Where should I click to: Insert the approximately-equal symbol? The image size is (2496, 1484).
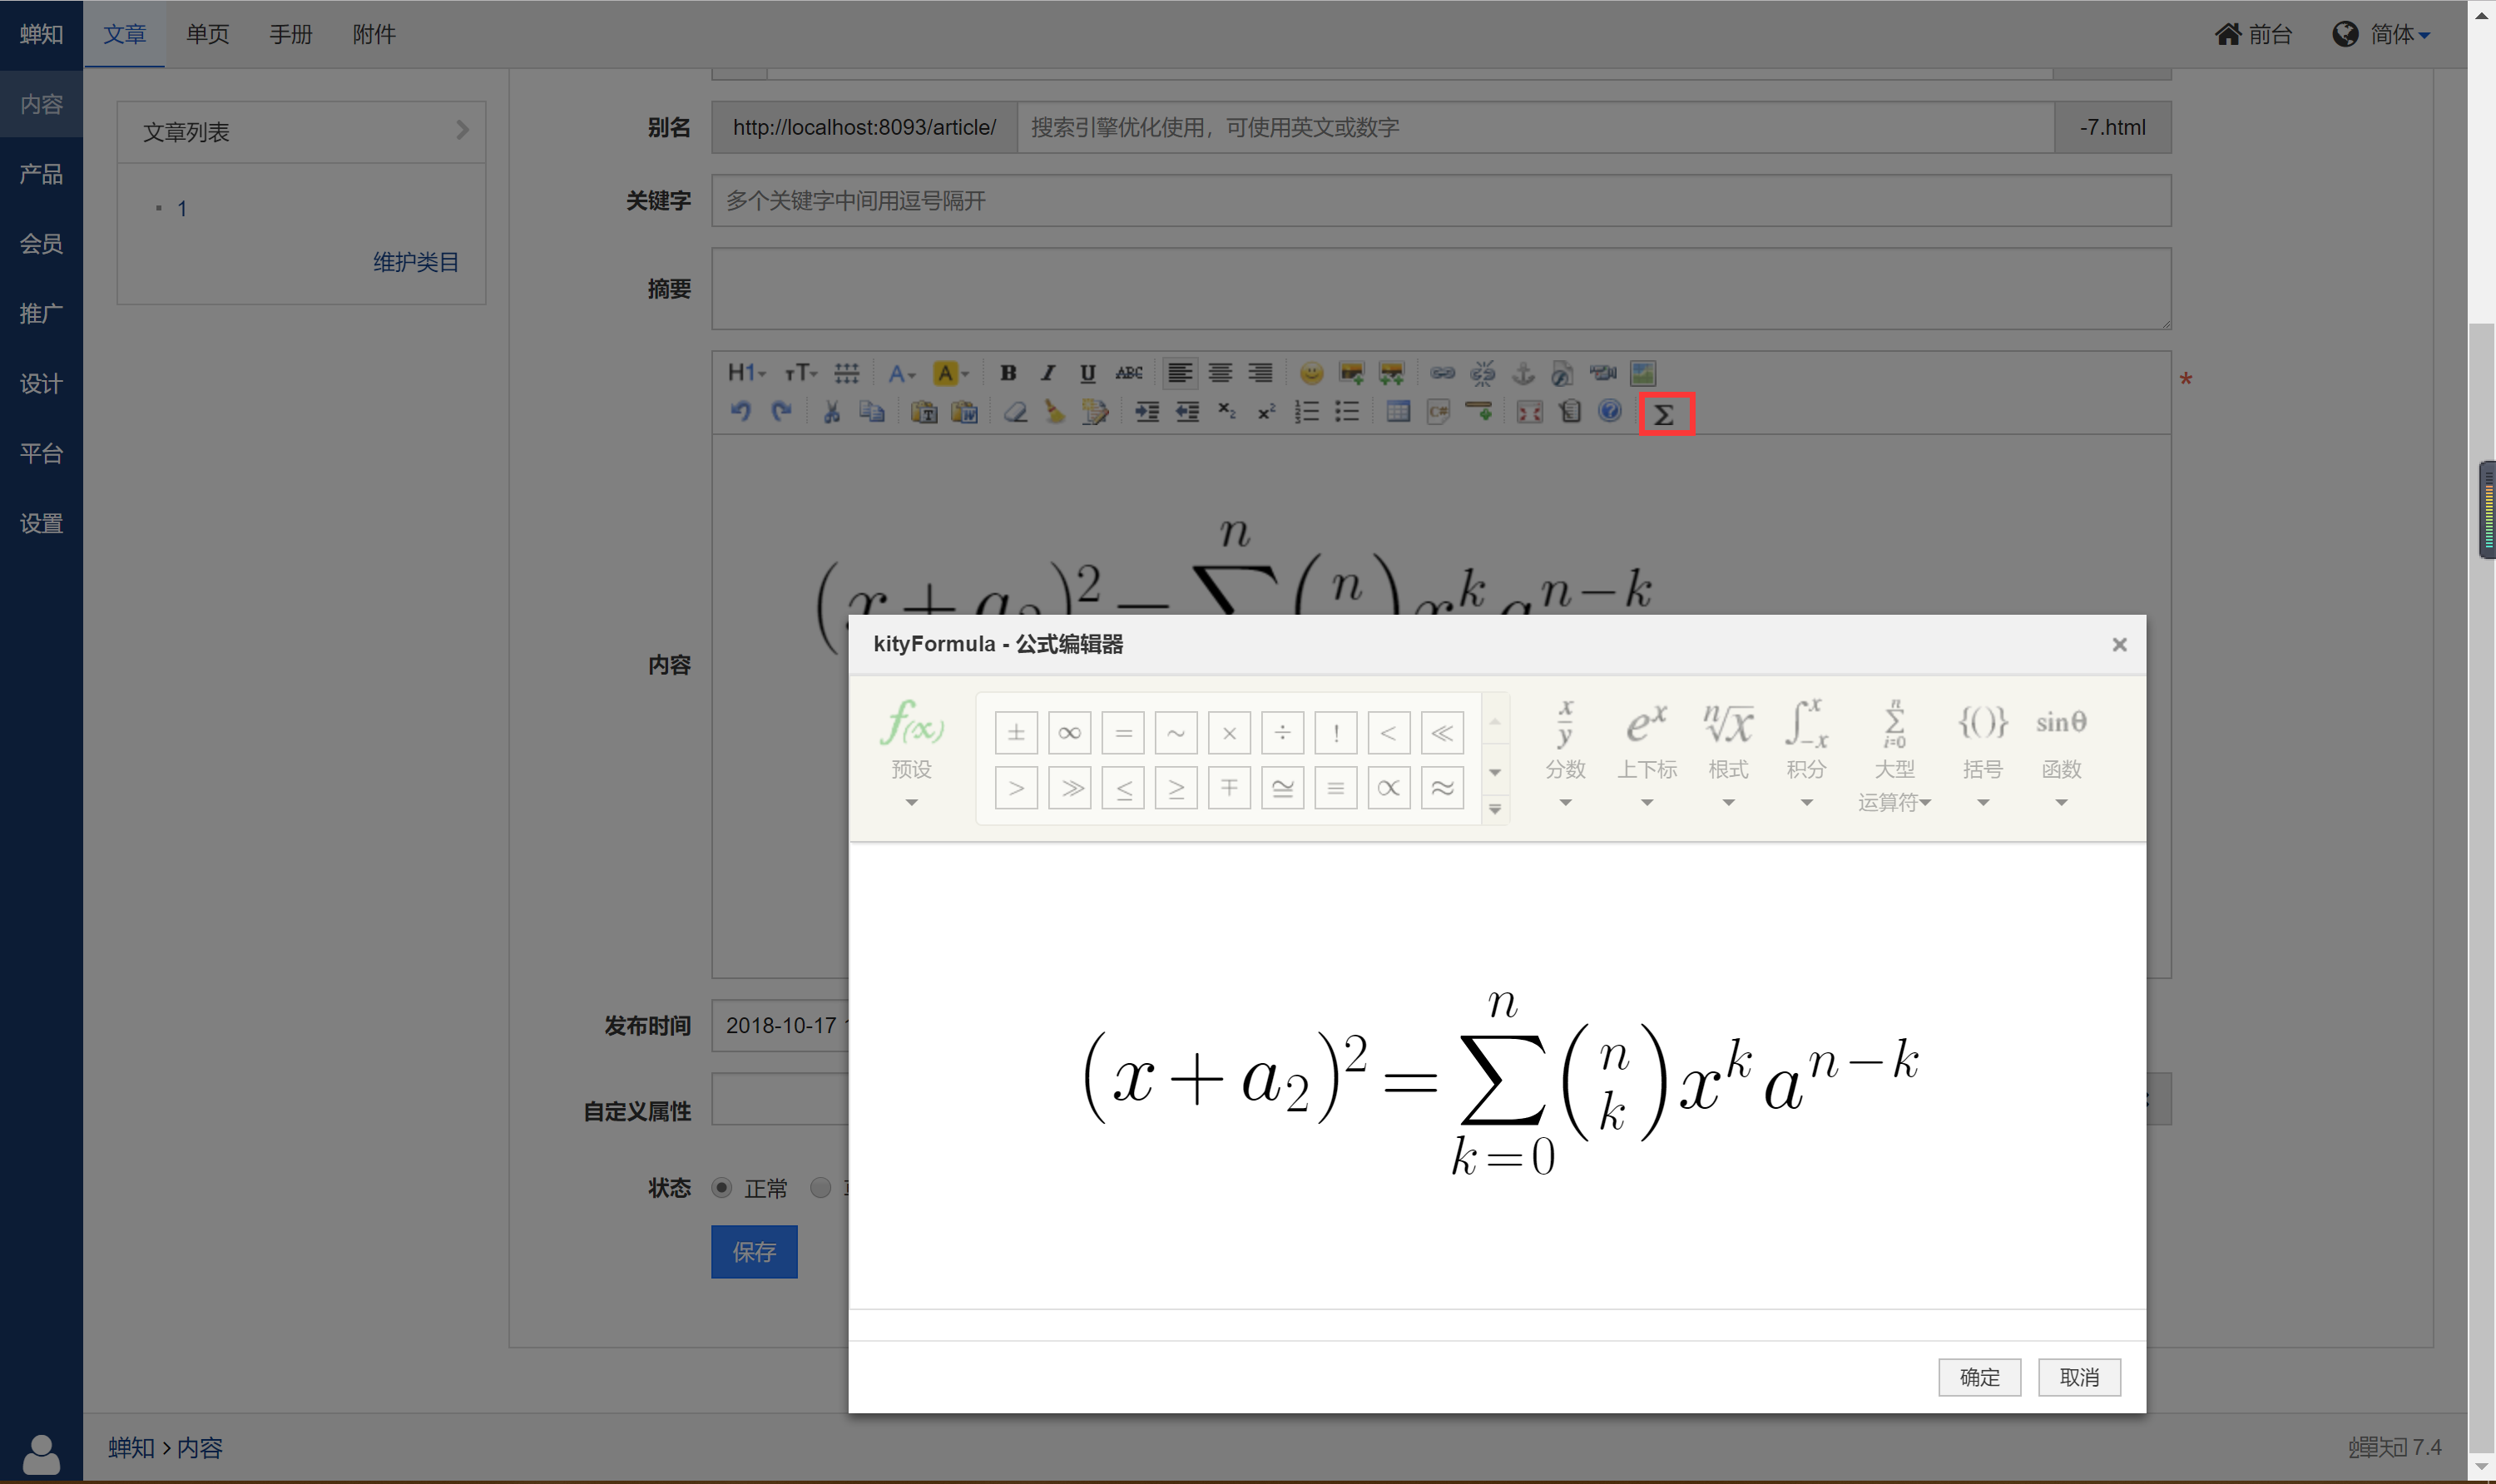tap(1442, 788)
